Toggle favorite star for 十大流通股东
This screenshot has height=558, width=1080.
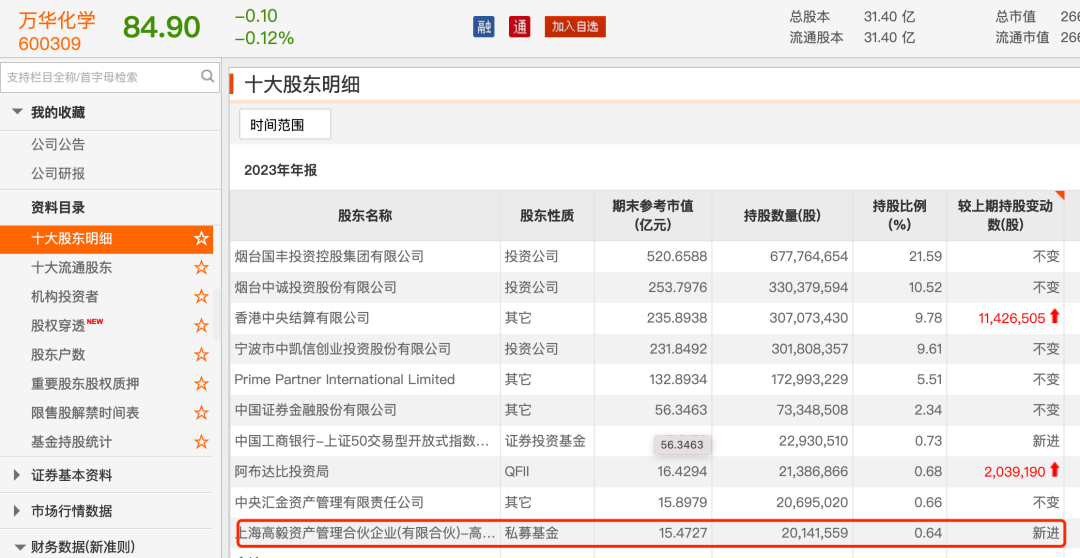[201, 268]
